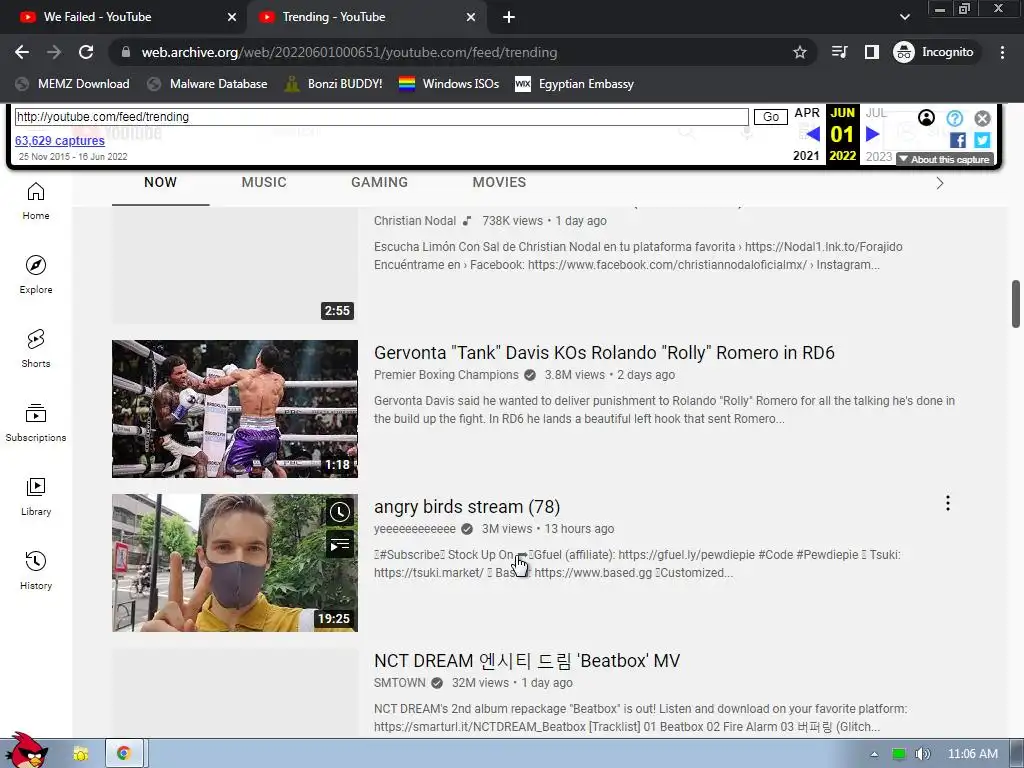The height and width of the screenshot is (768, 1024).
Task: Open Chrome three-dot menu
Action: click(1002, 52)
